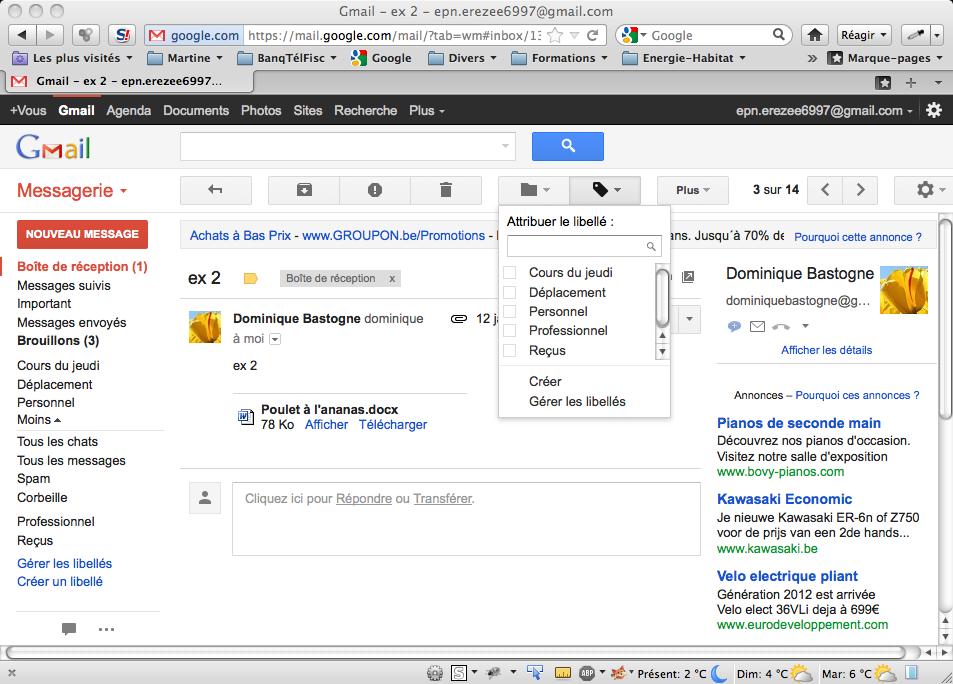Open the Agenda tab in the Google bar
The image size is (953, 684).
(128, 110)
